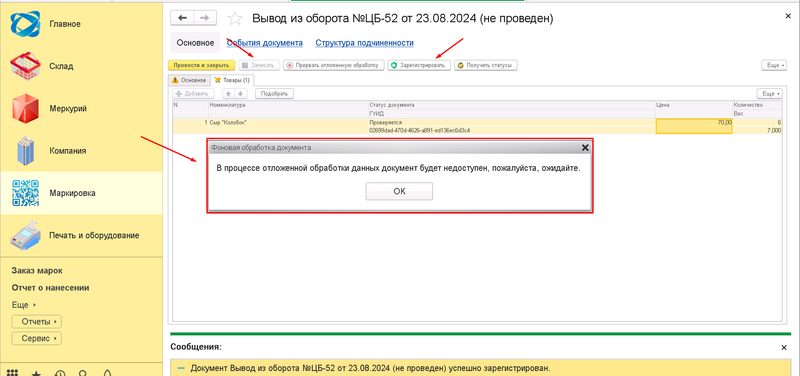The image size is (800, 376).
Task: Add document to favorites with star
Action: tap(235, 19)
